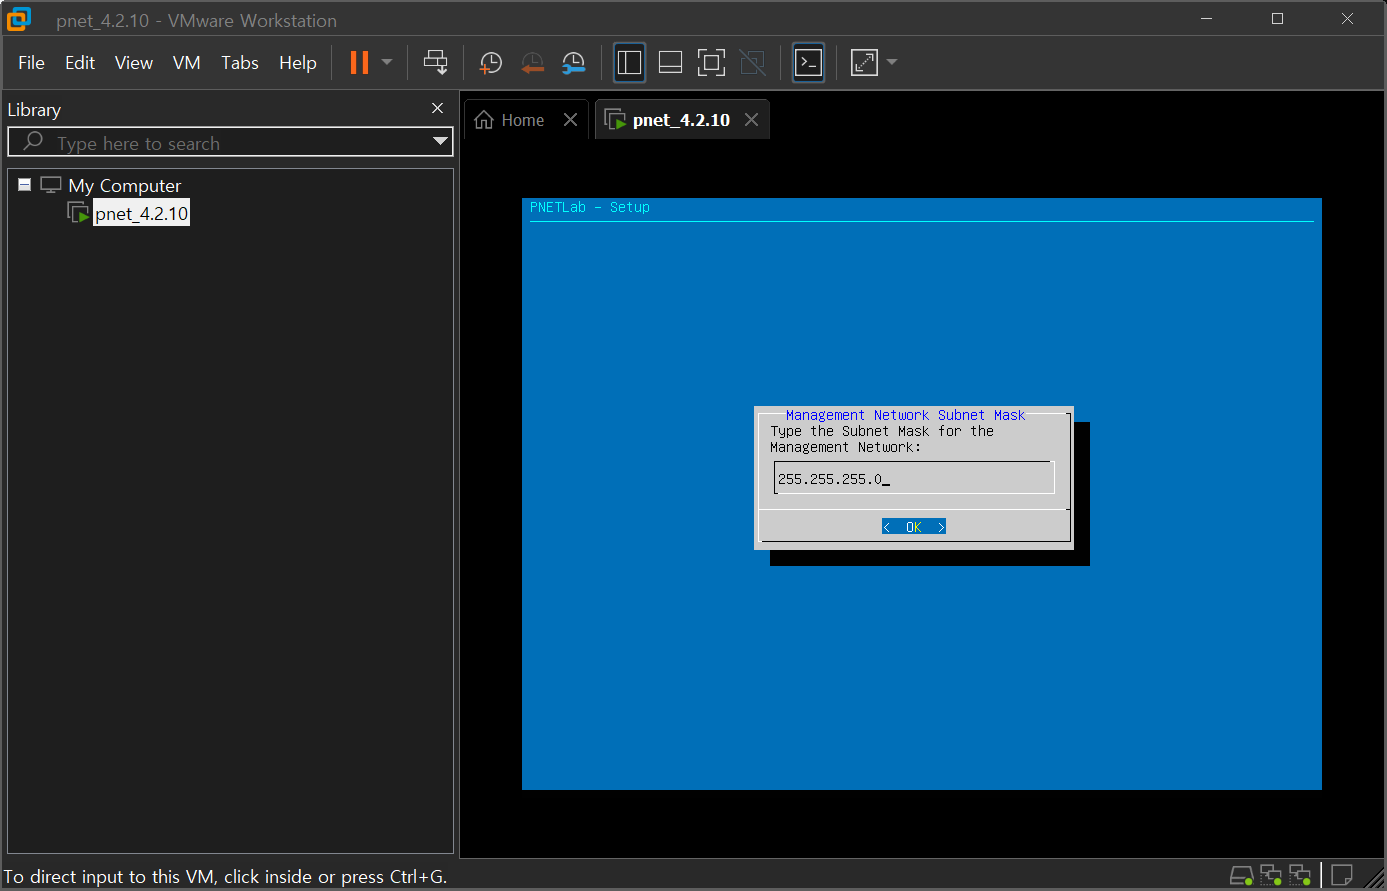Image resolution: width=1387 pixels, height=891 pixels.
Task: Click the Management Network Subnet Mask title
Action: 906,415
